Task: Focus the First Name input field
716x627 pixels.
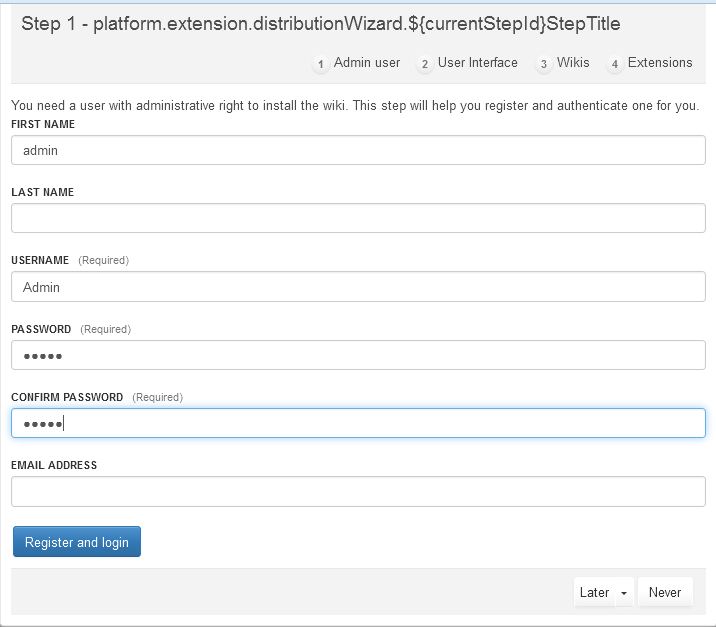Action: (x=358, y=150)
